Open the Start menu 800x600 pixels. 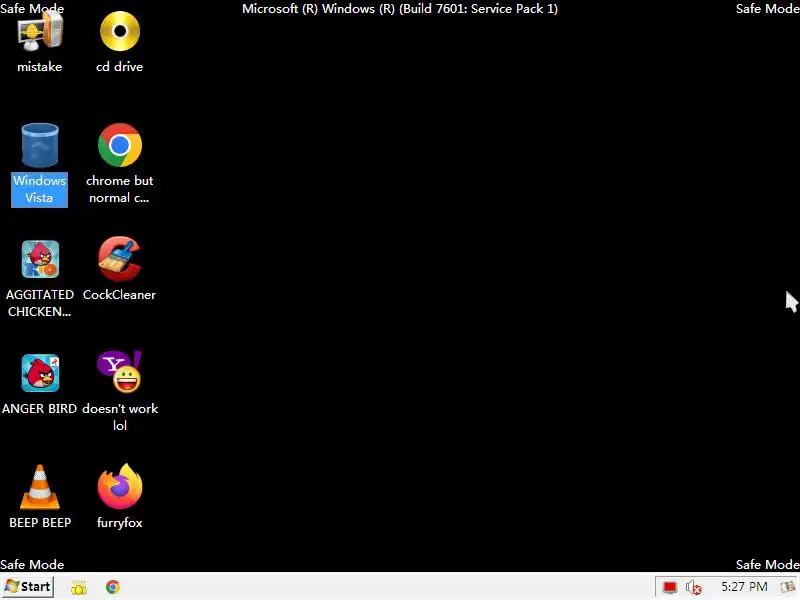(x=28, y=587)
